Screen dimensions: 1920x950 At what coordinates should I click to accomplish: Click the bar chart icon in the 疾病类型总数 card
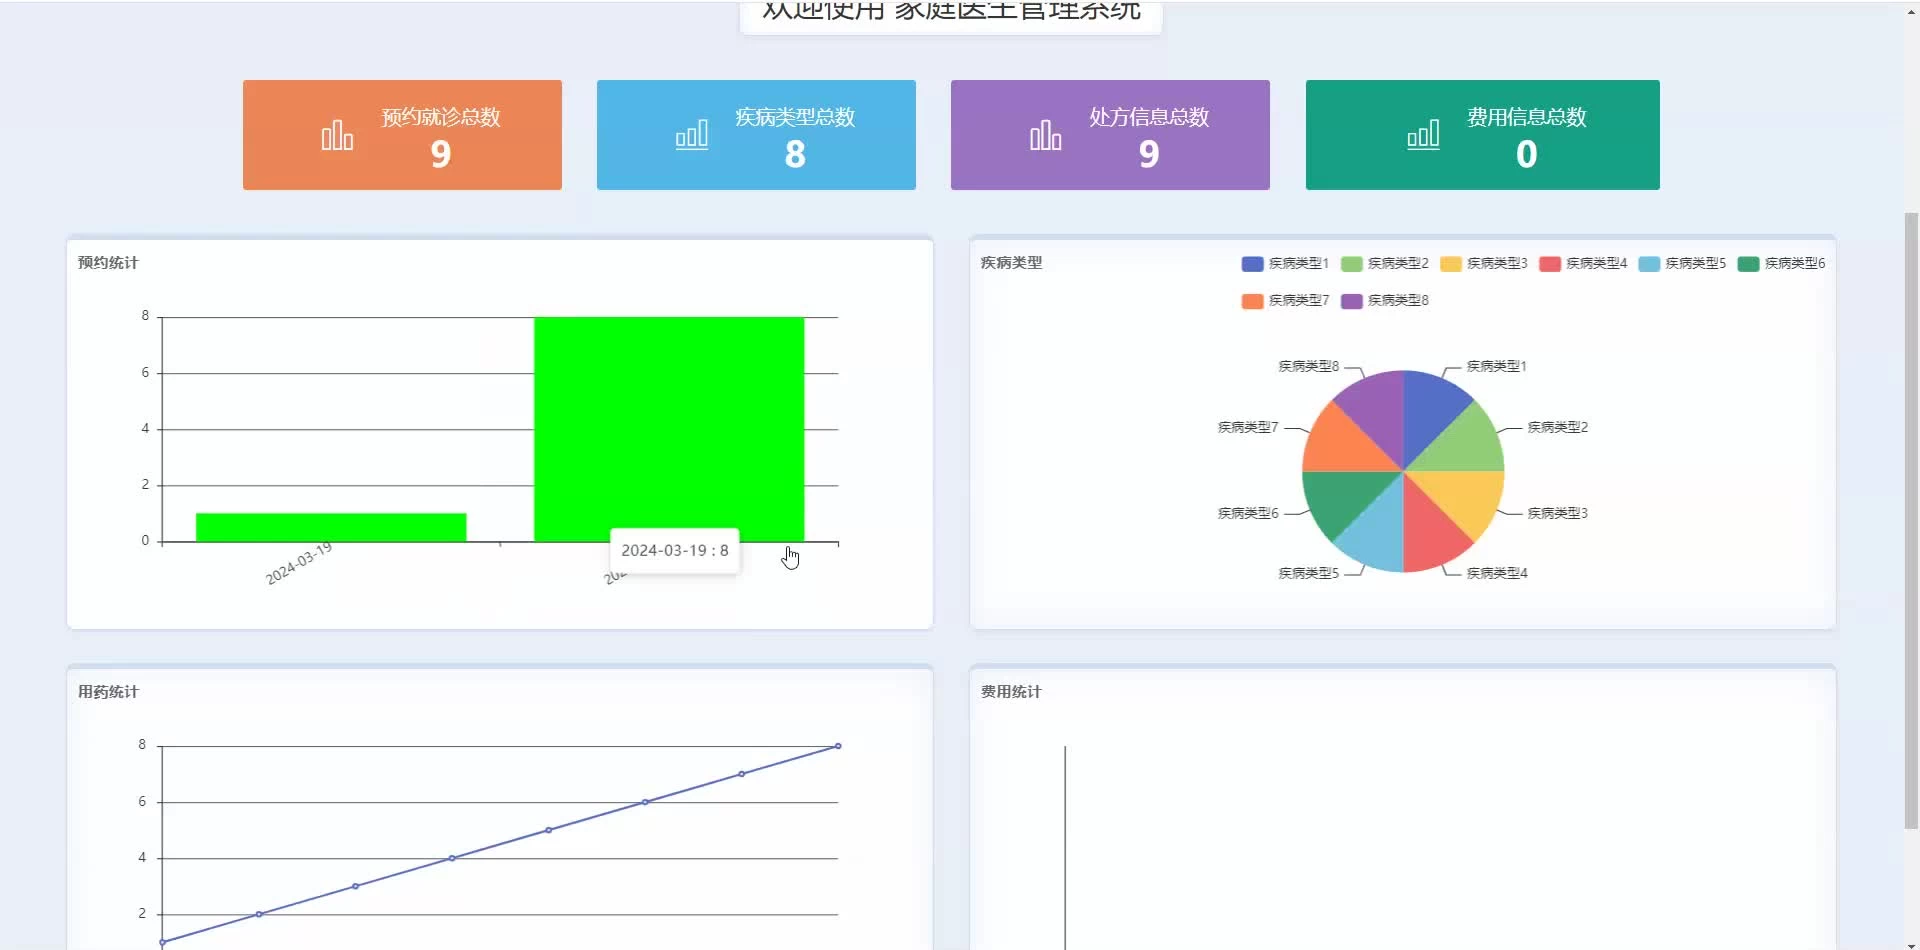pos(691,135)
